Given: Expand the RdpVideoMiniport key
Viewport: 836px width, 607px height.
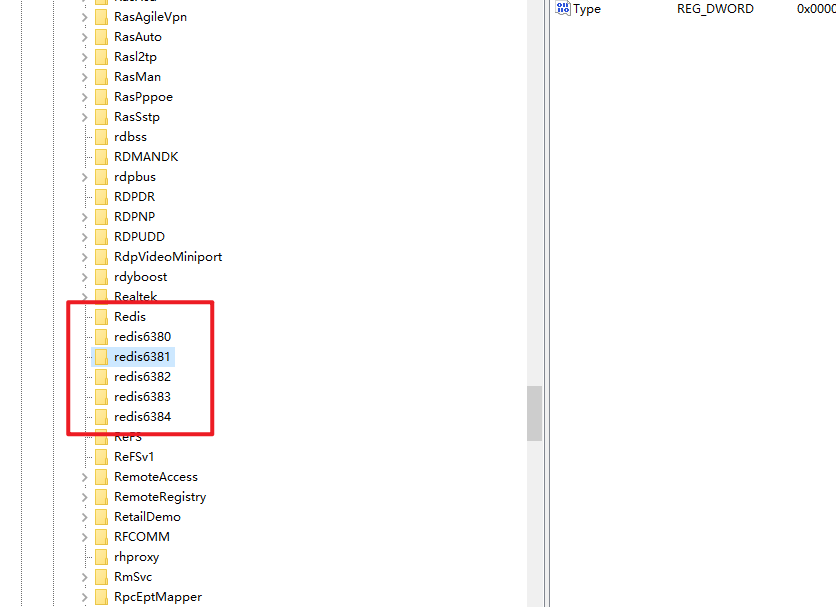Looking at the screenshot, I should click(x=84, y=257).
